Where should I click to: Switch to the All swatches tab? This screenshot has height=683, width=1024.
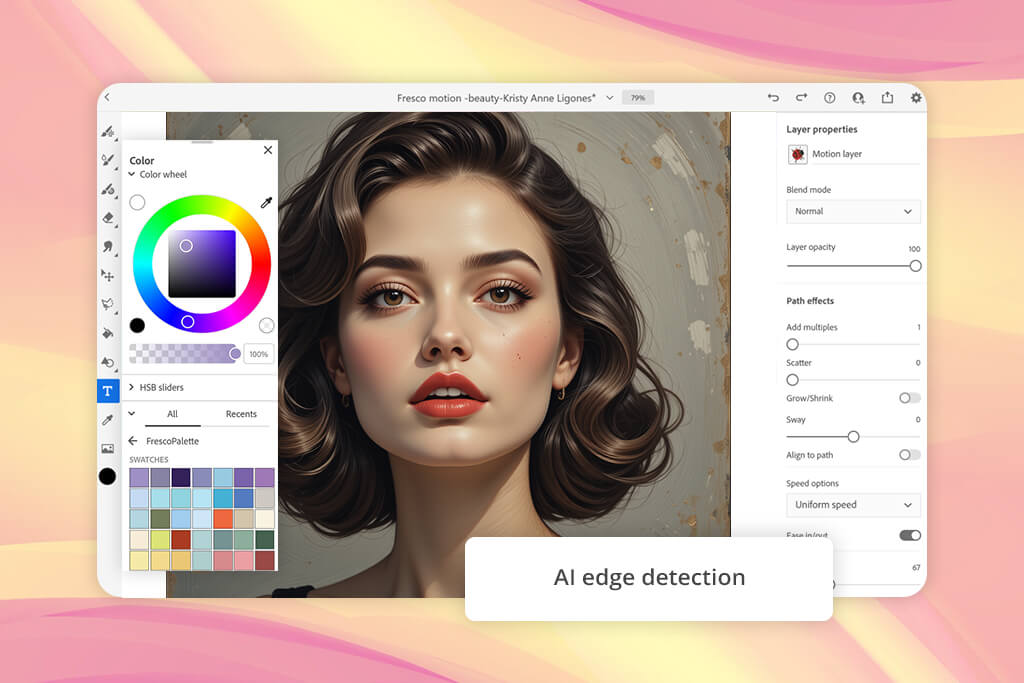(x=172, y=414)
